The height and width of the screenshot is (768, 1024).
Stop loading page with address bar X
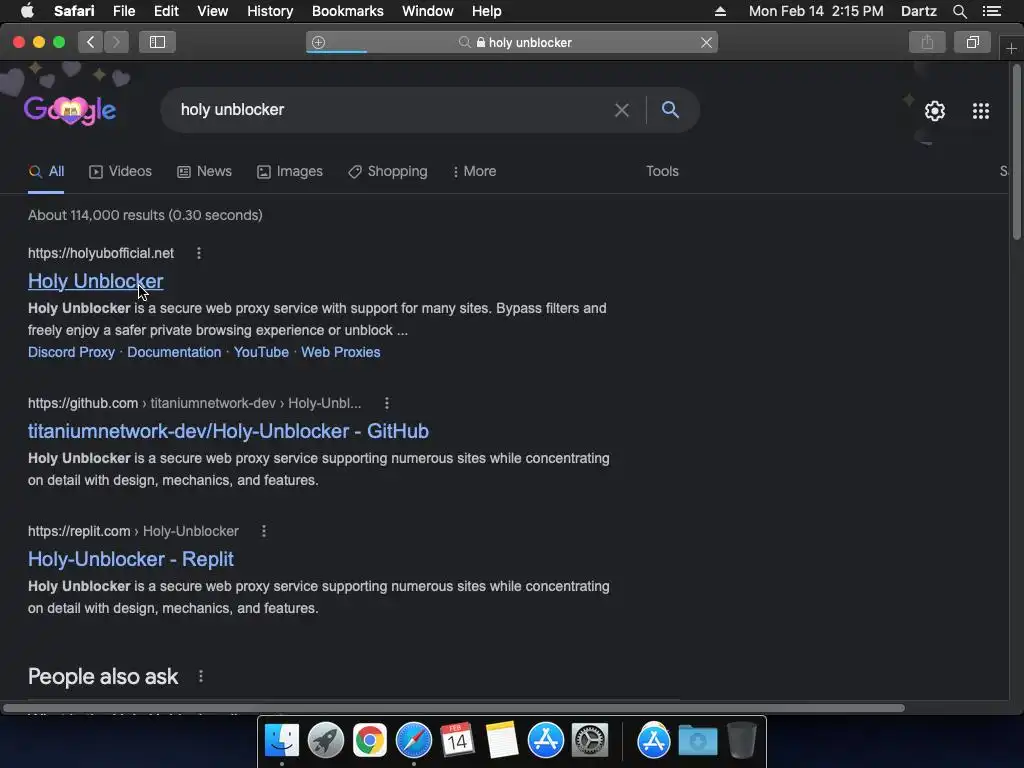pos(706,42)
